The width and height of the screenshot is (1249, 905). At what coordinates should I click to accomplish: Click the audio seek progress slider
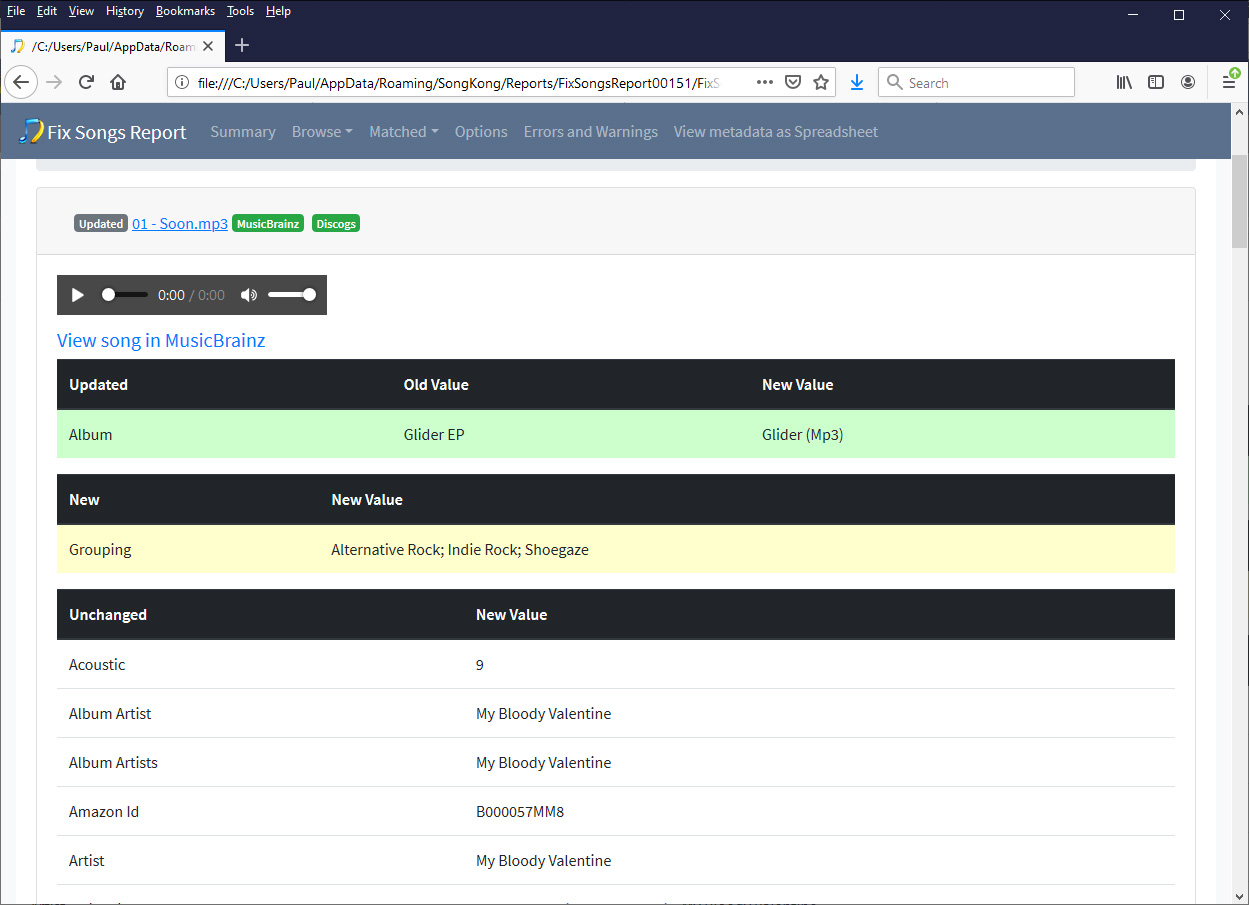(125, 295)
